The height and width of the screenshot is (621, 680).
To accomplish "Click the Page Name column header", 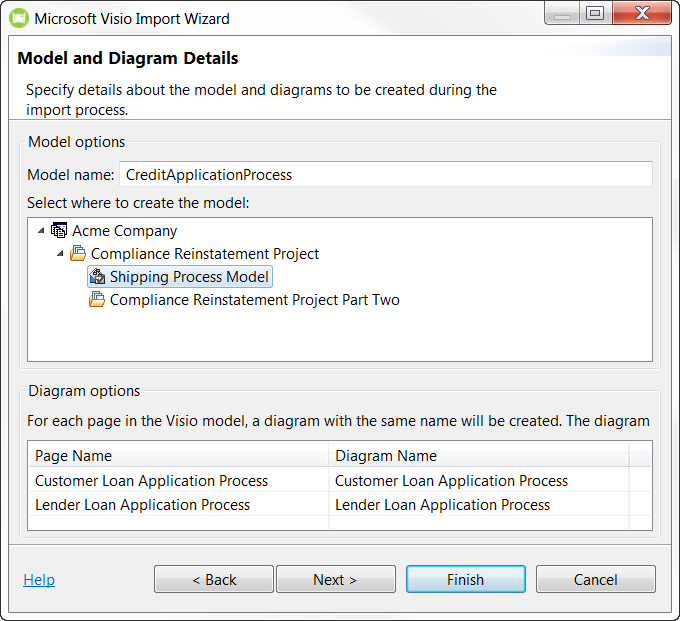I will [x=178, y=455].
